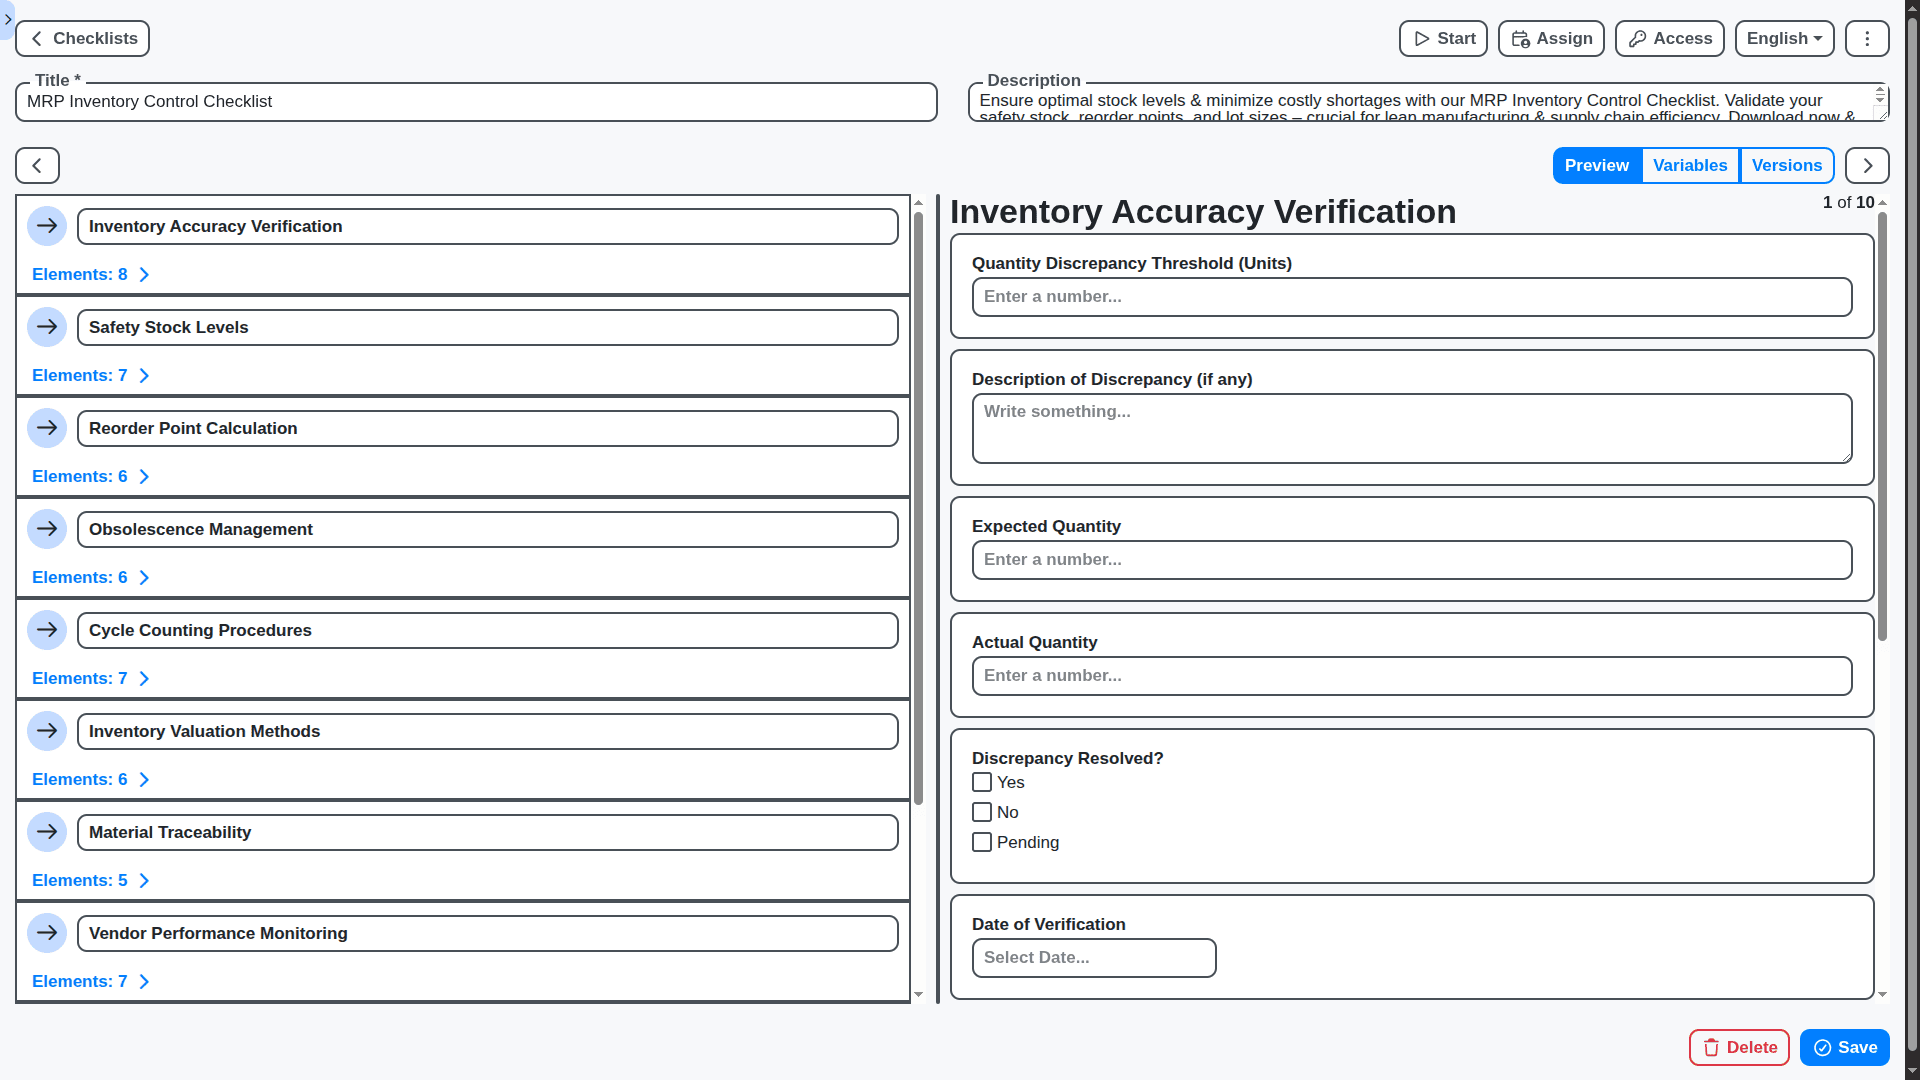1920x1080 pixels.
Task: Check the Yes checkbox under Discrepancy Resolved
Action: pyautogui.click(x=982, y=782)
